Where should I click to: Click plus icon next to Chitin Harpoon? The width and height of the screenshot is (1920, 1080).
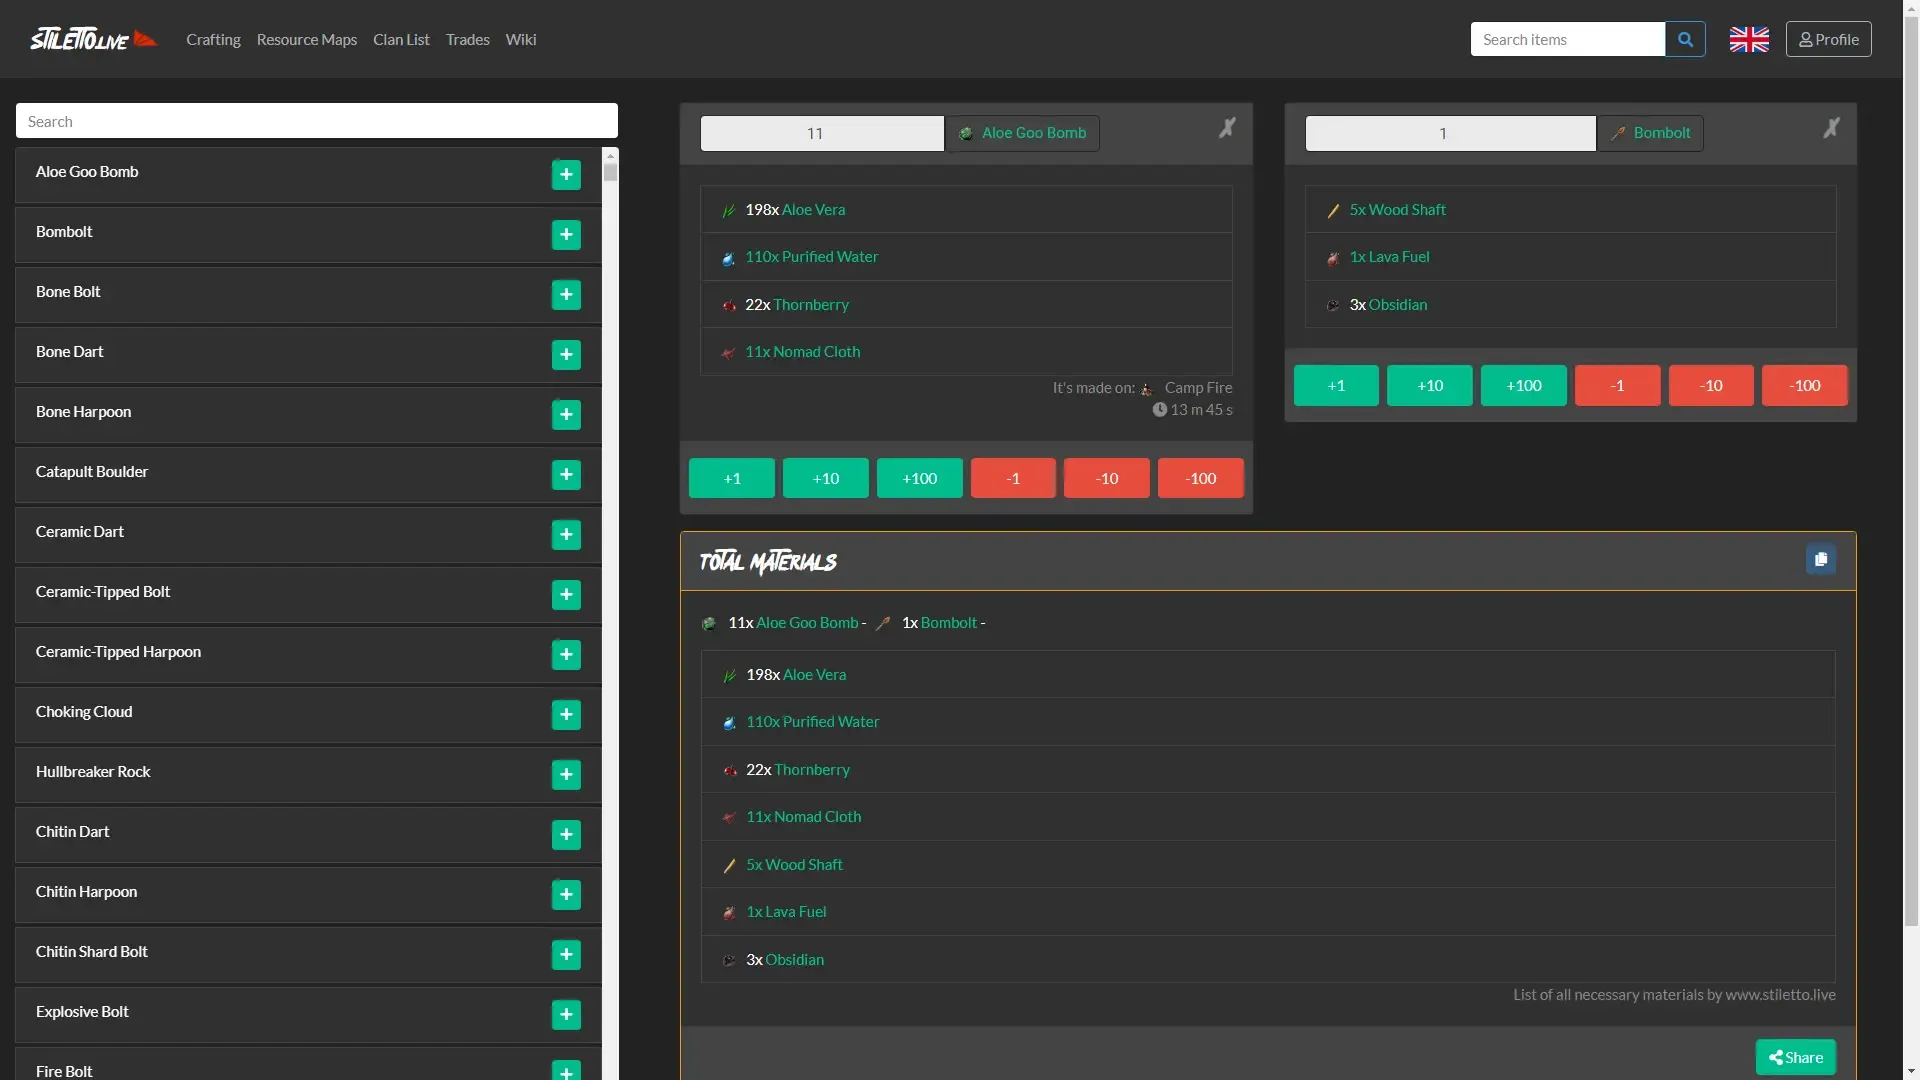click(566, 894)
